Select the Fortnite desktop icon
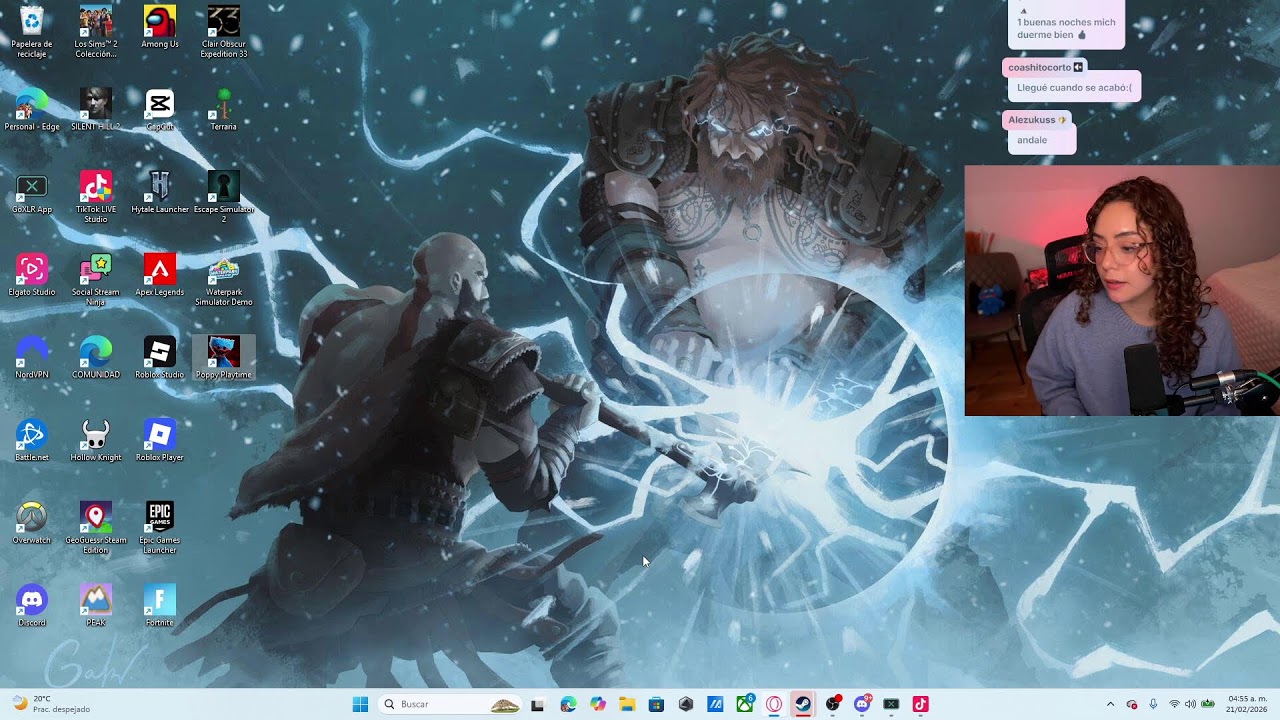Viewport: 1280px width, 720px height. 160,606
